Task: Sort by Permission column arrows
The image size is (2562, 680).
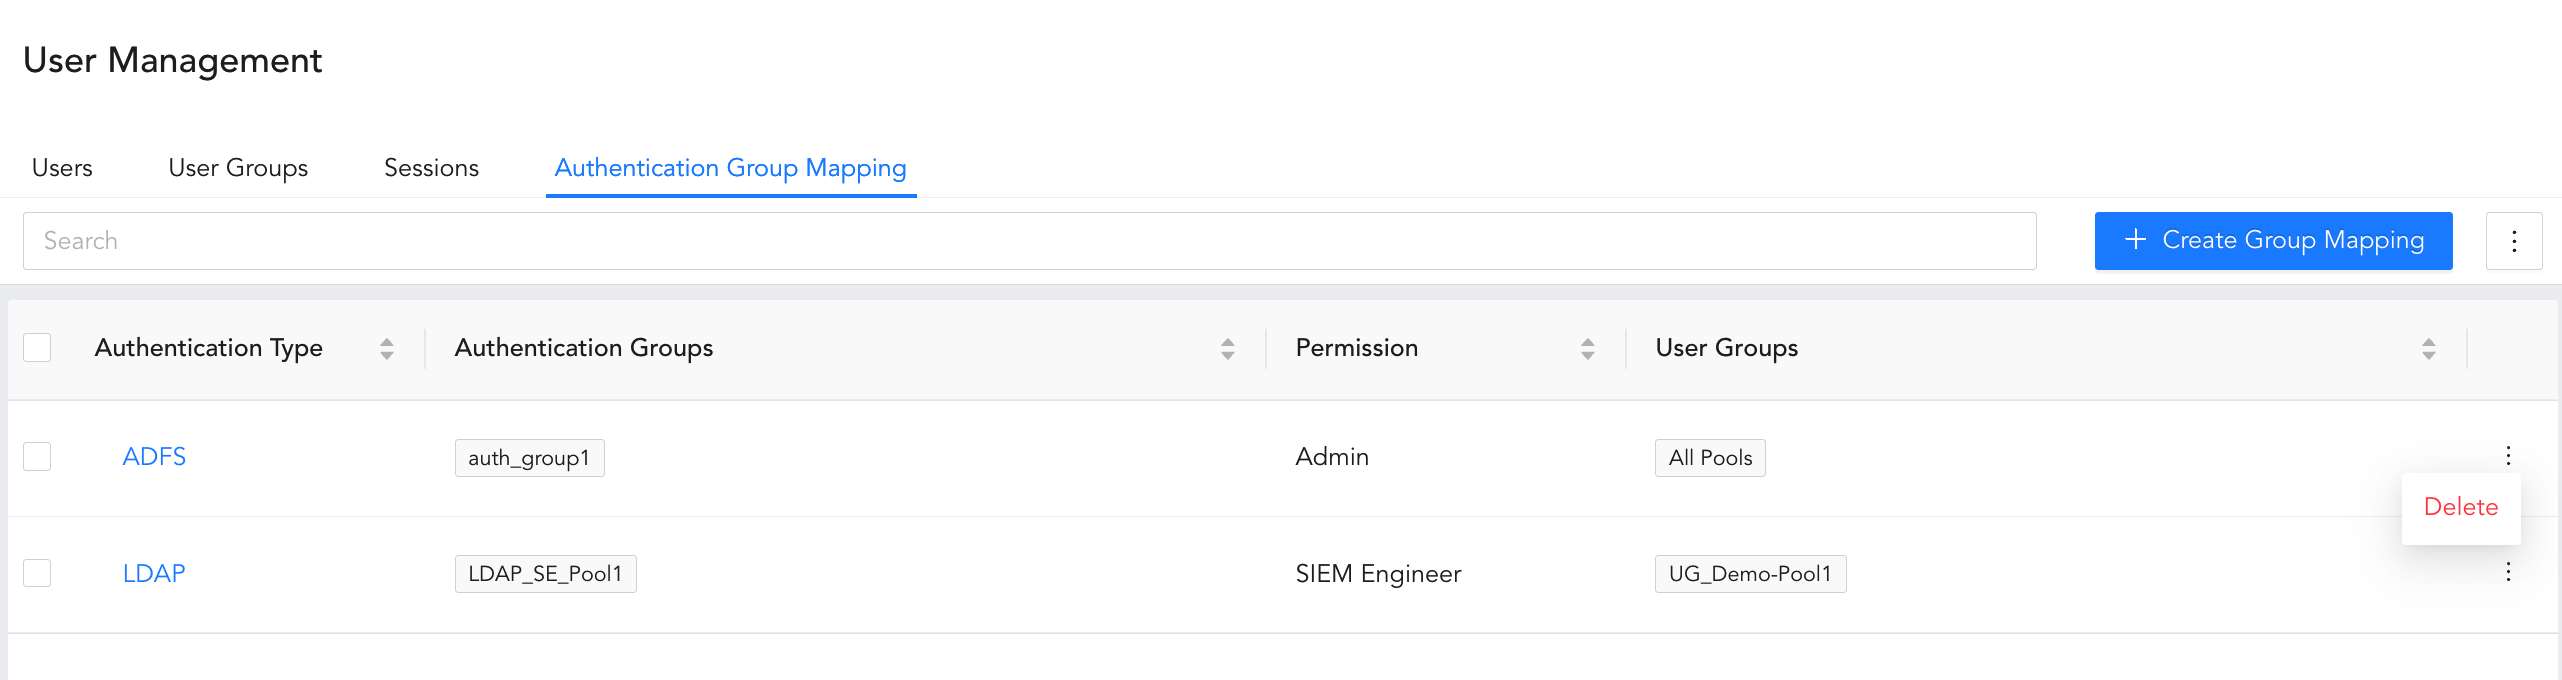Action: tap(1588, 348)
